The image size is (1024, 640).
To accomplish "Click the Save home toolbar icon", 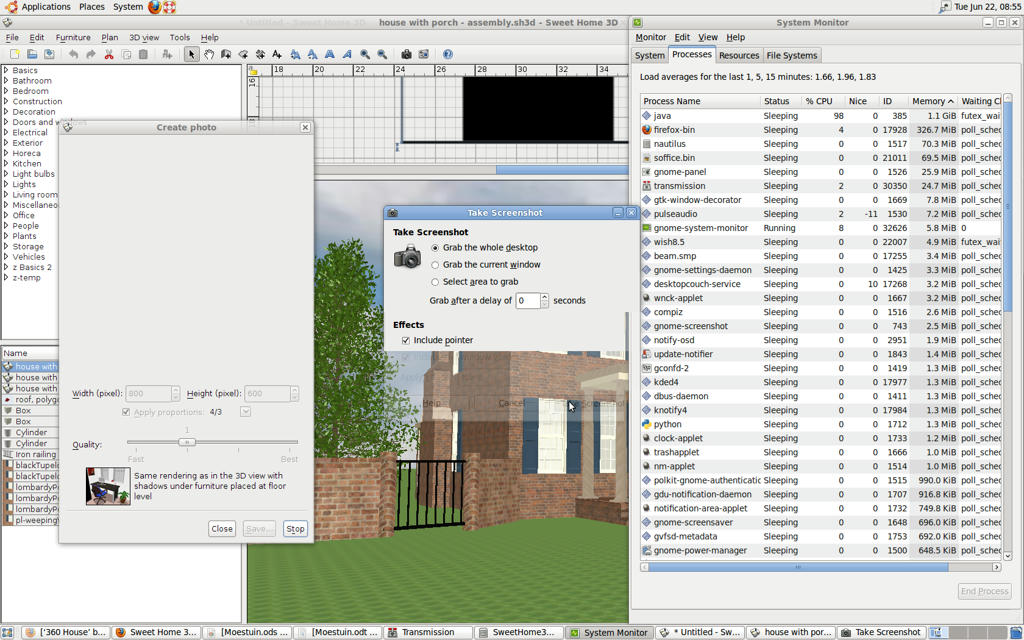I will [x=49, y=54].
